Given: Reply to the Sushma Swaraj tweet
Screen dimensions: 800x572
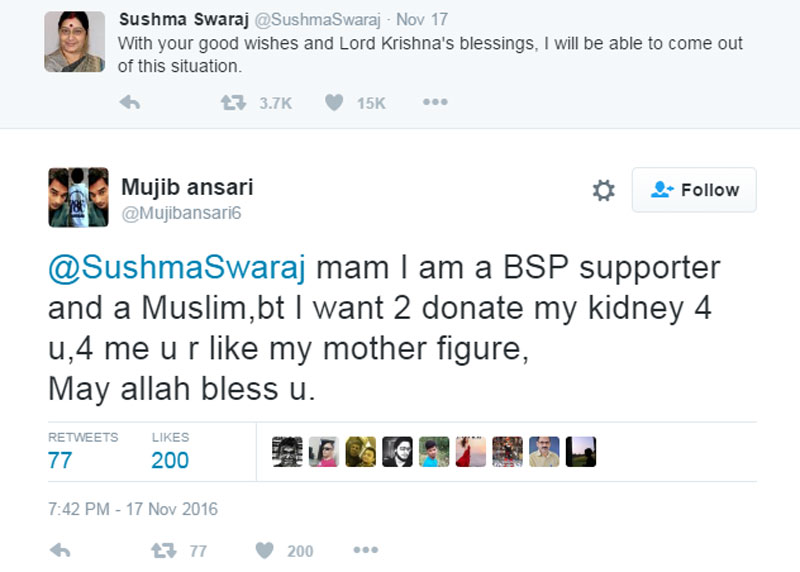Looking at the screenshot, I should 129,102.
